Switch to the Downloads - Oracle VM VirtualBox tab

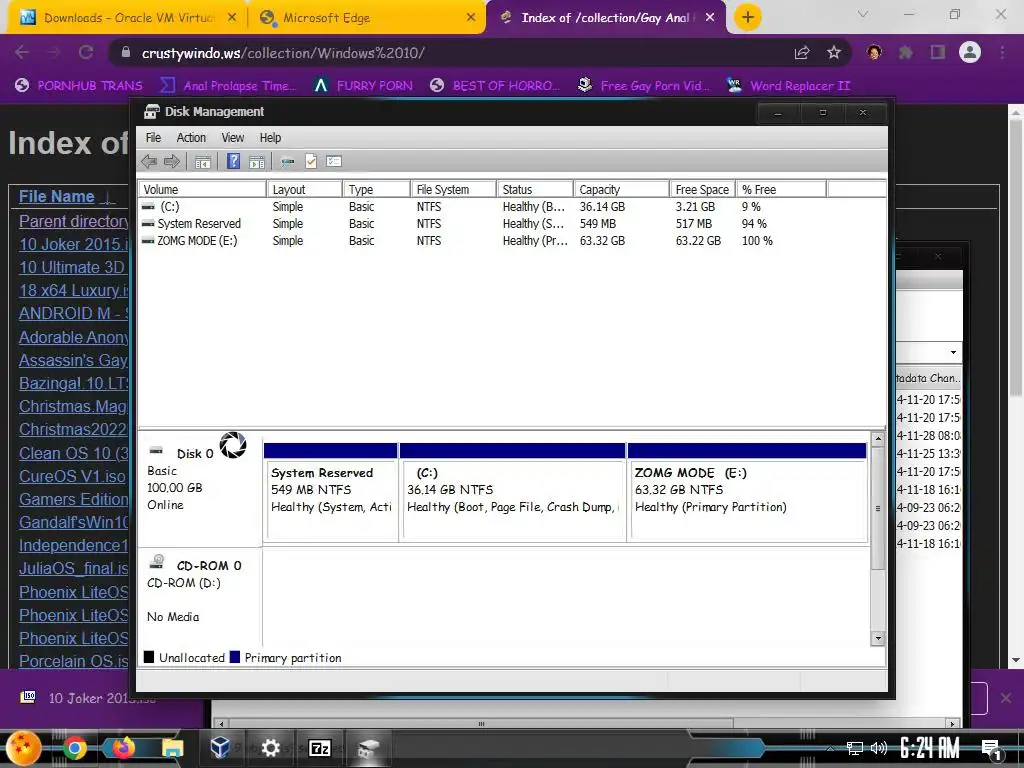tap(128, 18)
